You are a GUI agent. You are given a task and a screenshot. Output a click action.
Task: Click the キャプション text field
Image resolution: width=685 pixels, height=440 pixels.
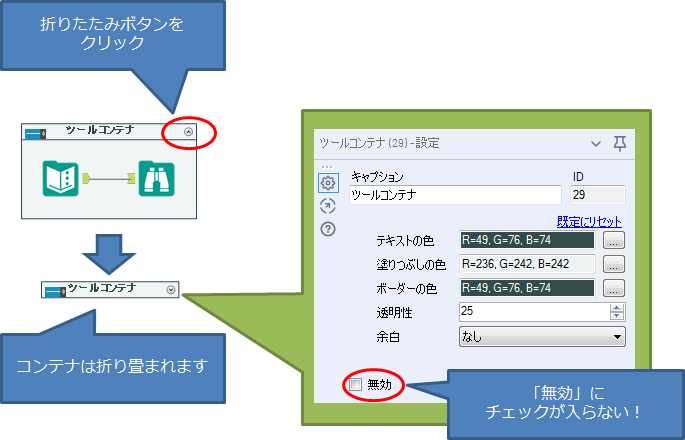[455, 195]
